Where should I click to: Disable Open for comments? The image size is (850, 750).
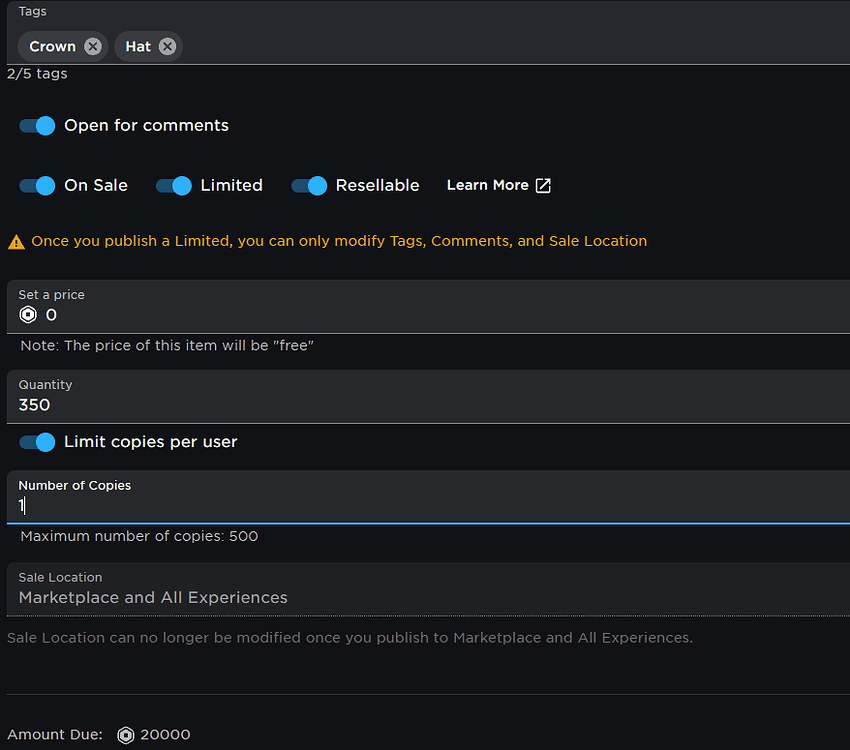coord(37,125)
